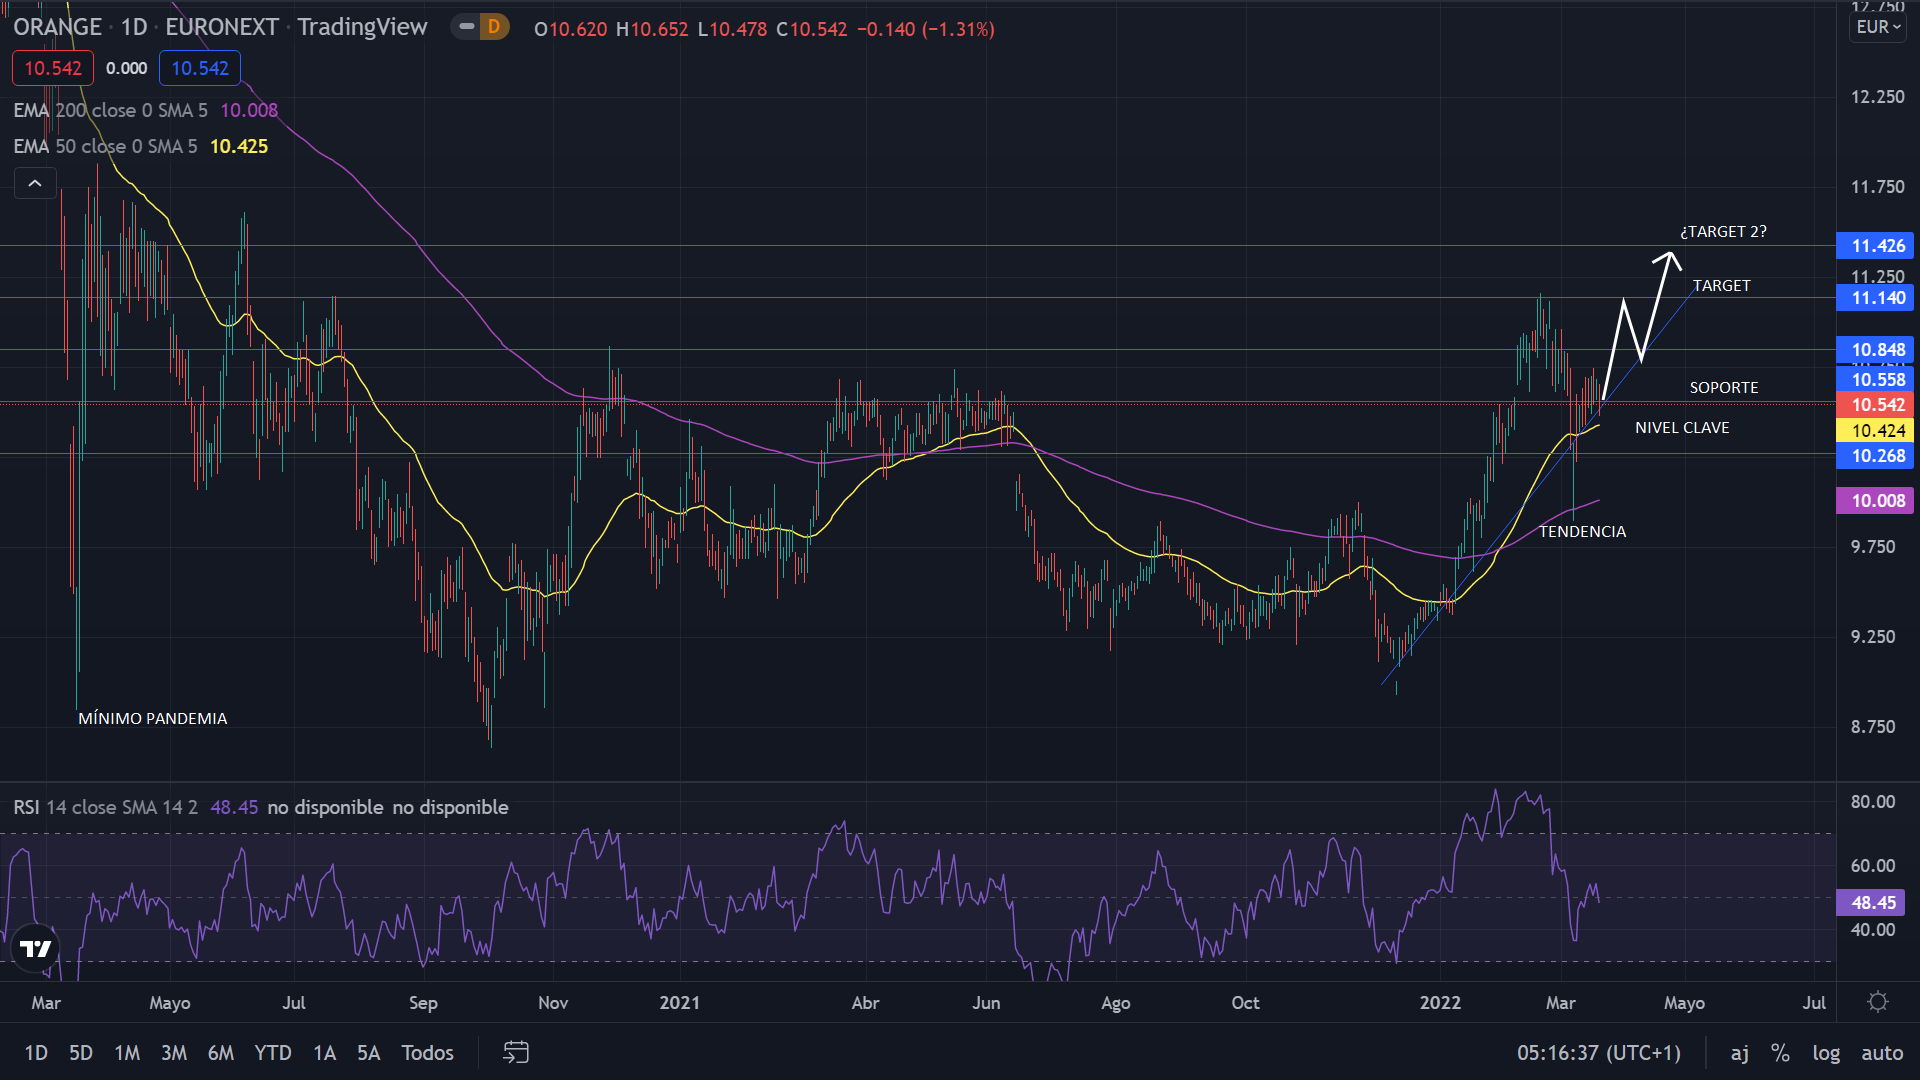
Task: Select the MÍNIMO PANDEMIA text annotation
Action: [x=153, y=719]
